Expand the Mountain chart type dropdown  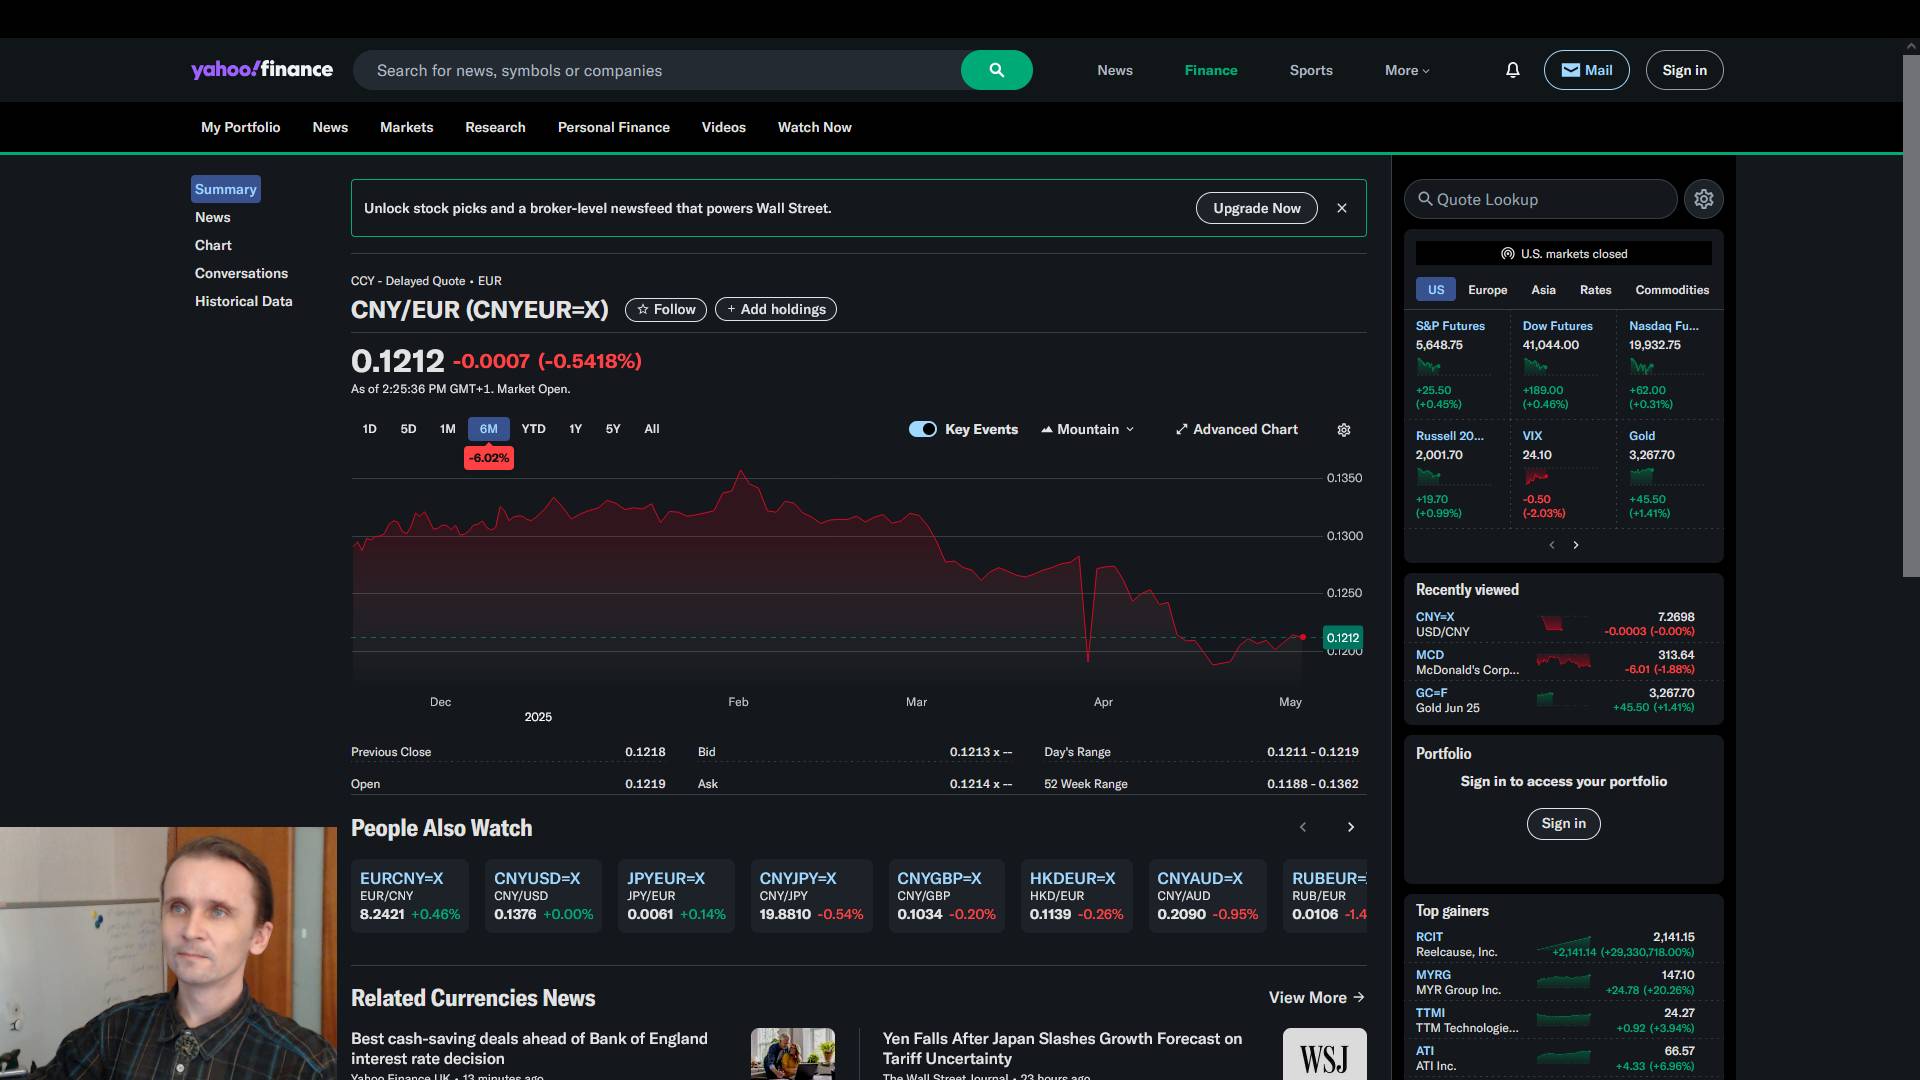[1088, 429]
